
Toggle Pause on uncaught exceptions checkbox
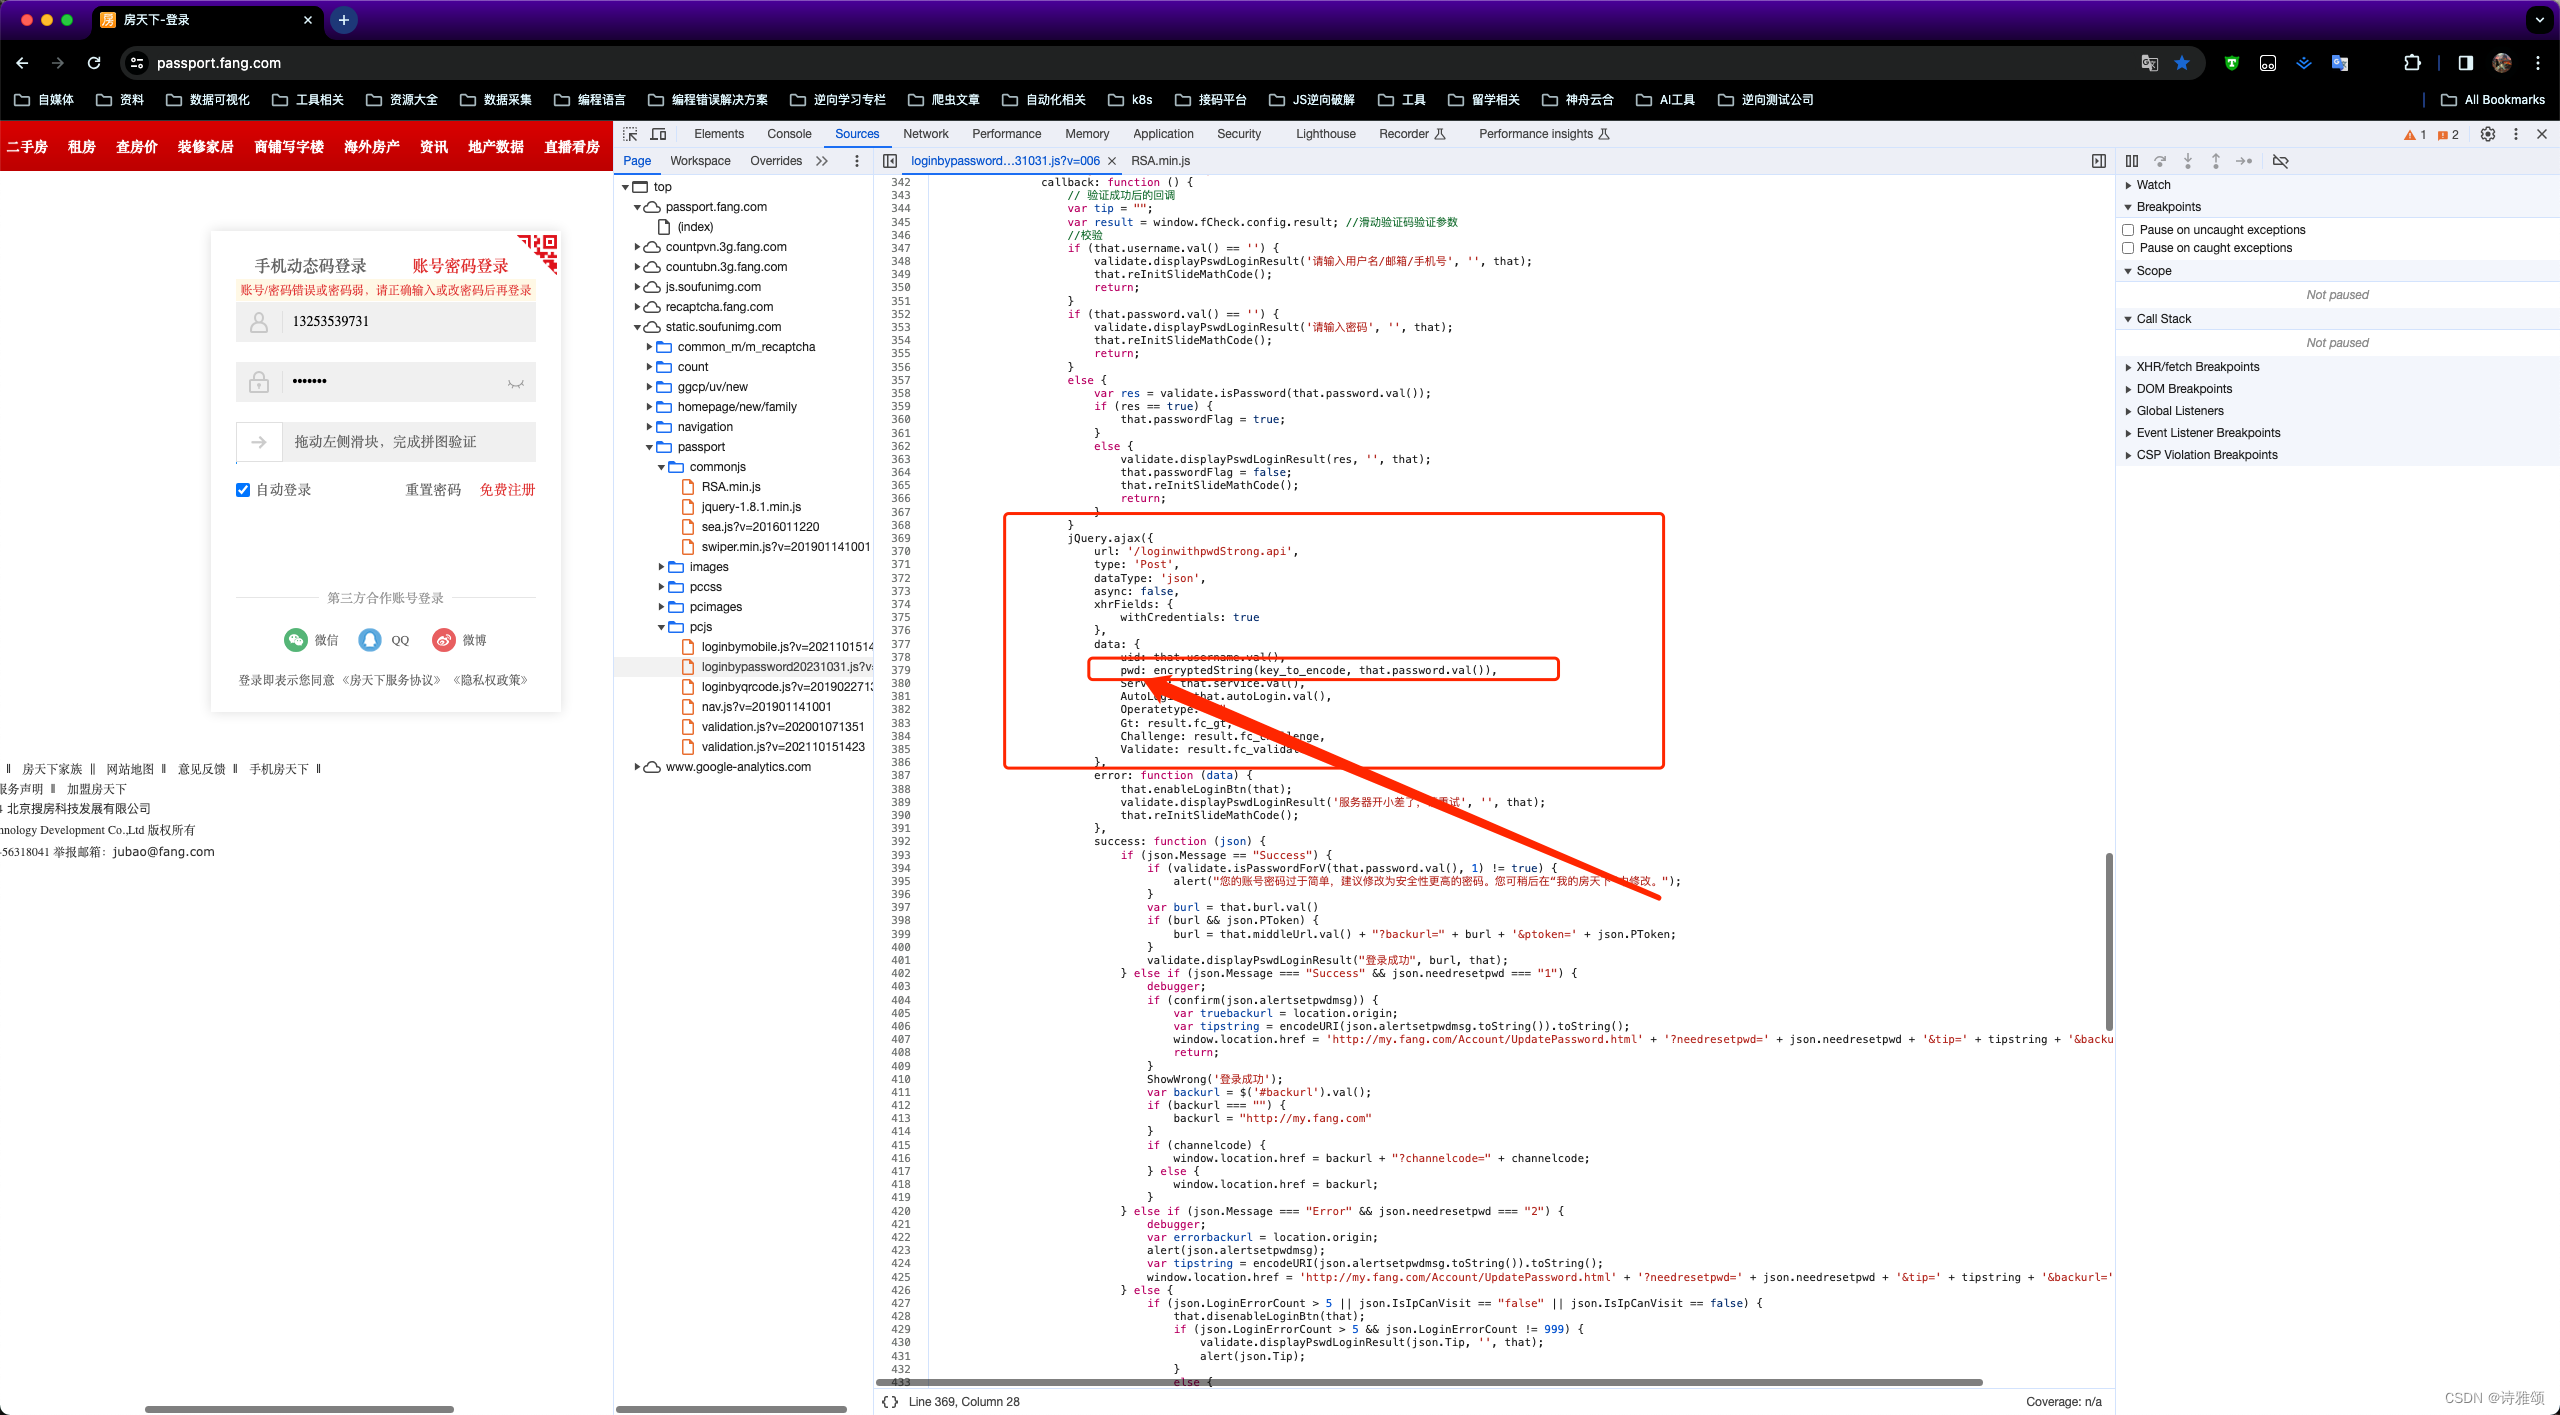2128,228
